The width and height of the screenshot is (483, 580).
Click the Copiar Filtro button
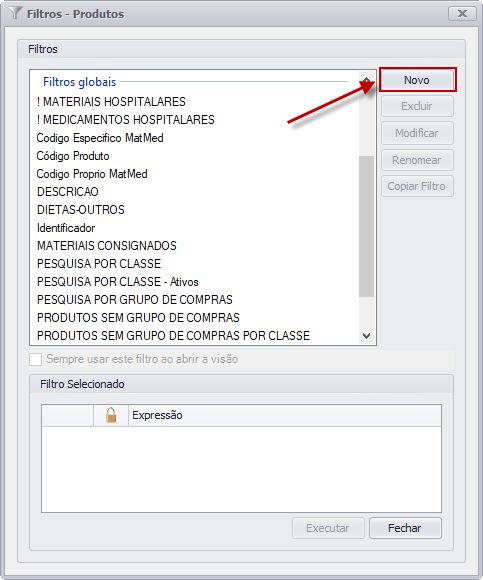point(417,186)
